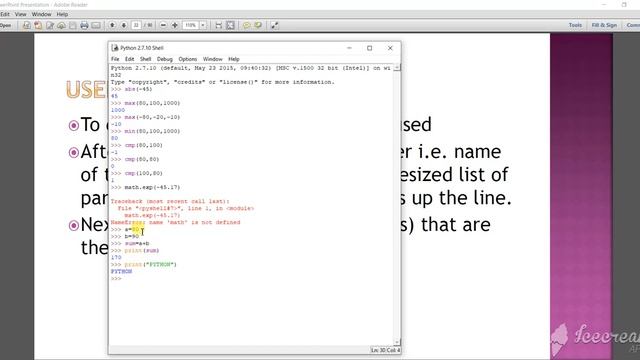Open the Help menu in Python Shell

pos(233,59)
